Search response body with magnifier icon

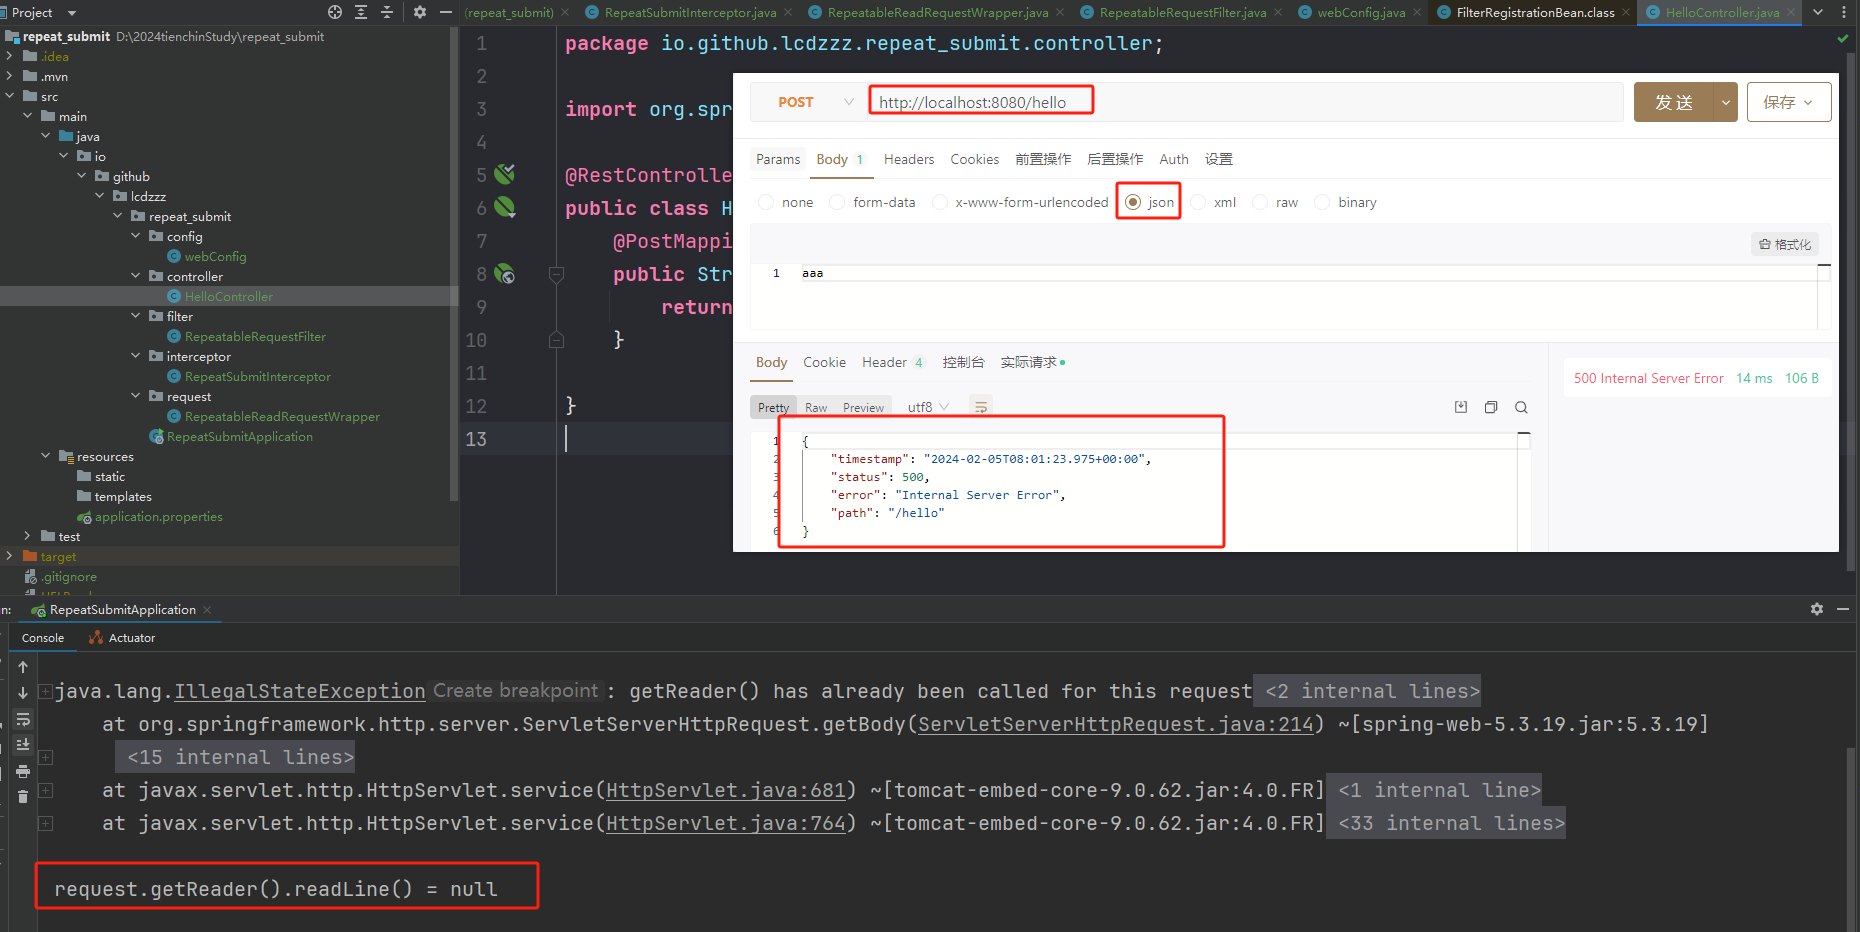[1521, 407]
